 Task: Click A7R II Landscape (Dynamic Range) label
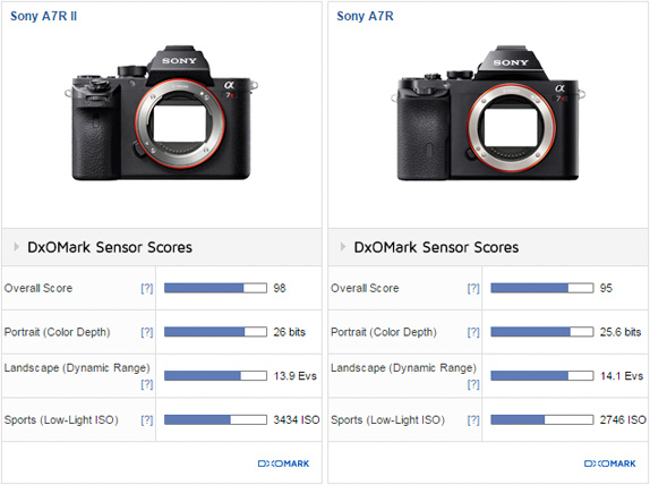77,368
